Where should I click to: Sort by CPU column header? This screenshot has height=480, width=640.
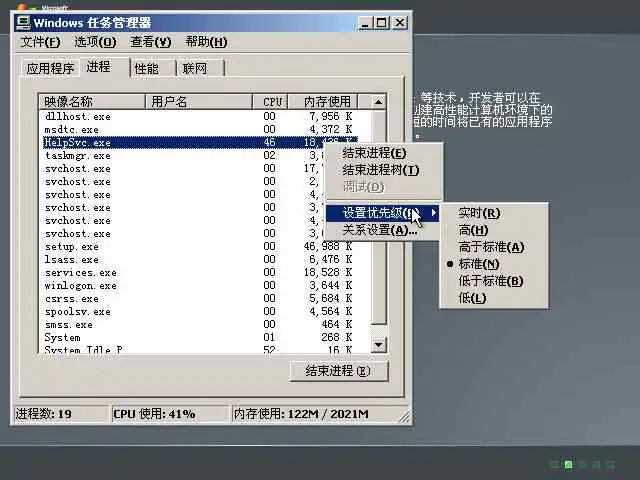pos(270,101)
